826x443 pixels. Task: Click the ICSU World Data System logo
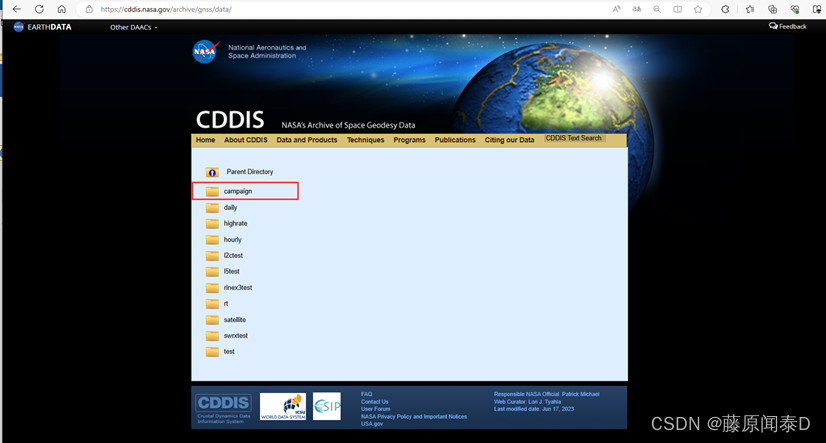[283, 406]
